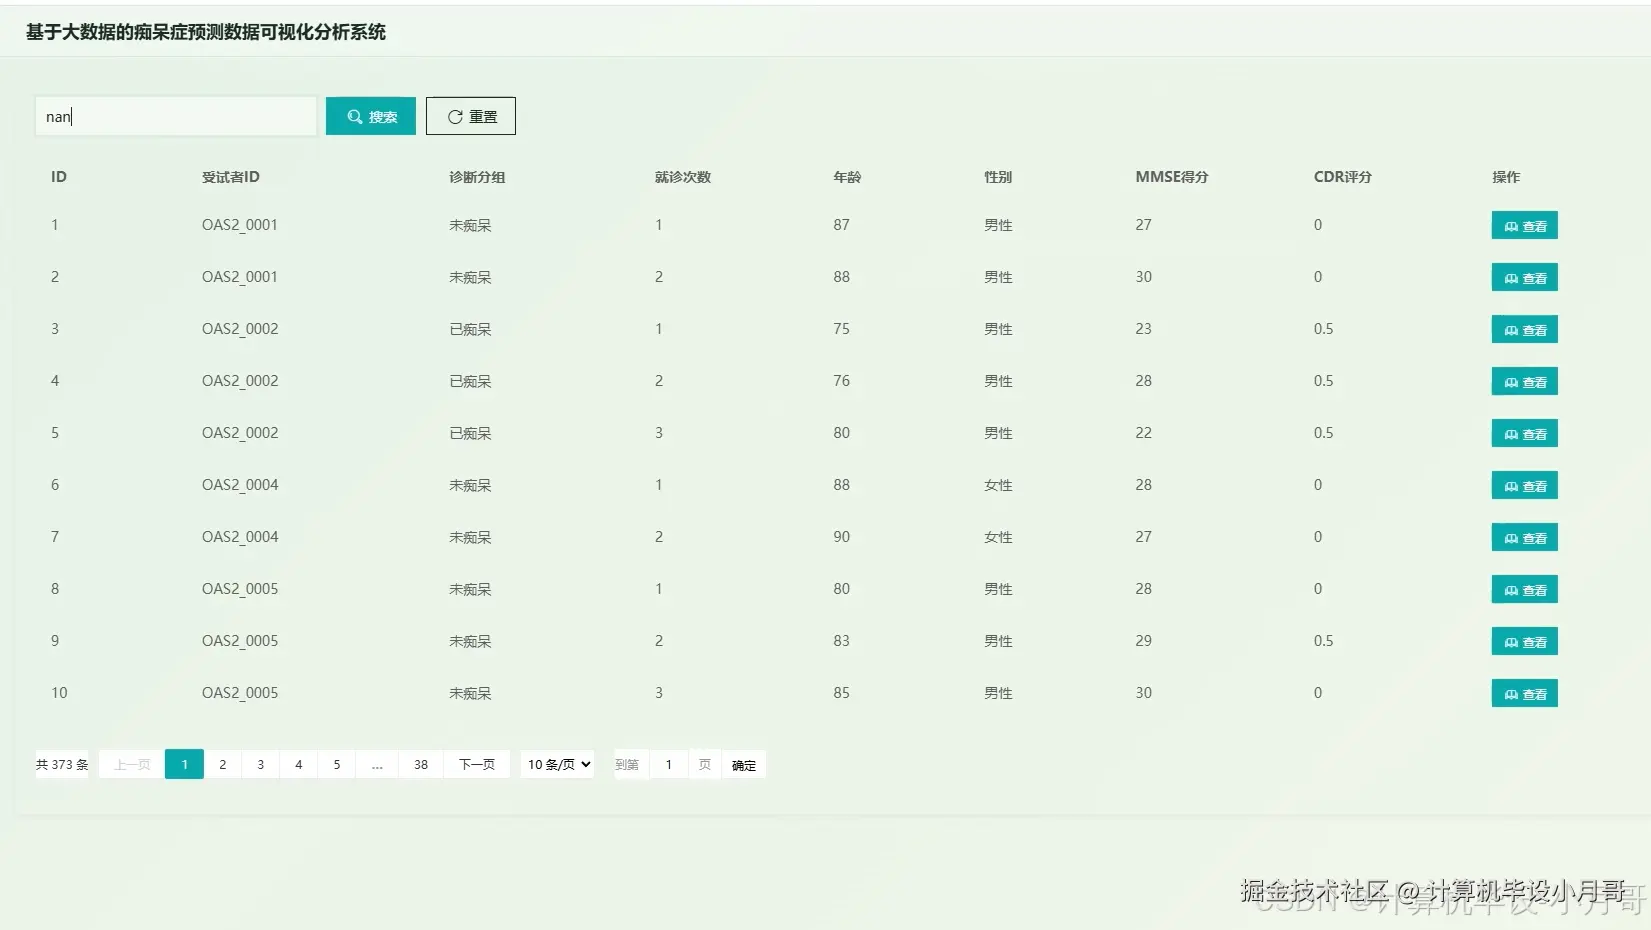Screen dimensions: 1651x930
Task: Click OAS2_0004 in row ID 6
Action: [x=240, y=485]
